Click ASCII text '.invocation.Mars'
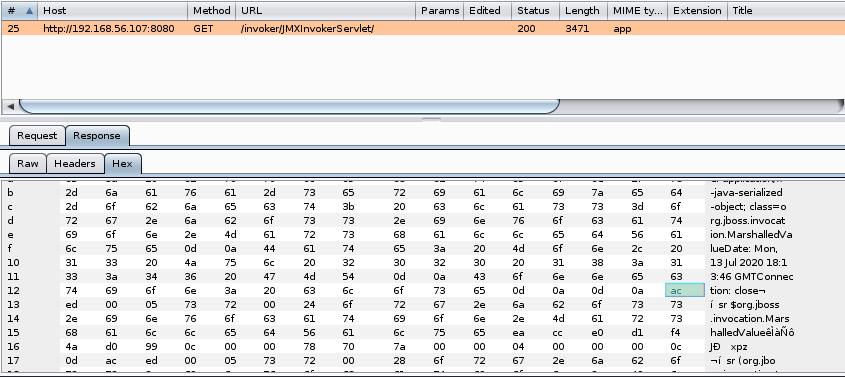Screen dimensions: 845x377 [x=750, y=319]
